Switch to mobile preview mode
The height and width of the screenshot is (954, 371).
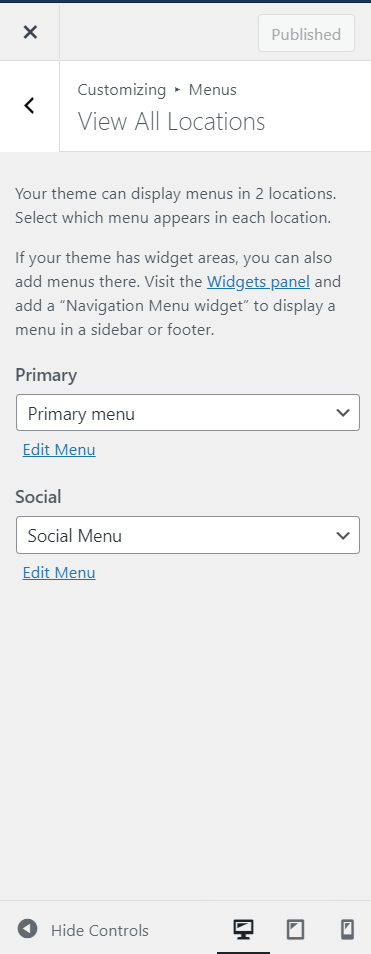[x=347, y=929]
